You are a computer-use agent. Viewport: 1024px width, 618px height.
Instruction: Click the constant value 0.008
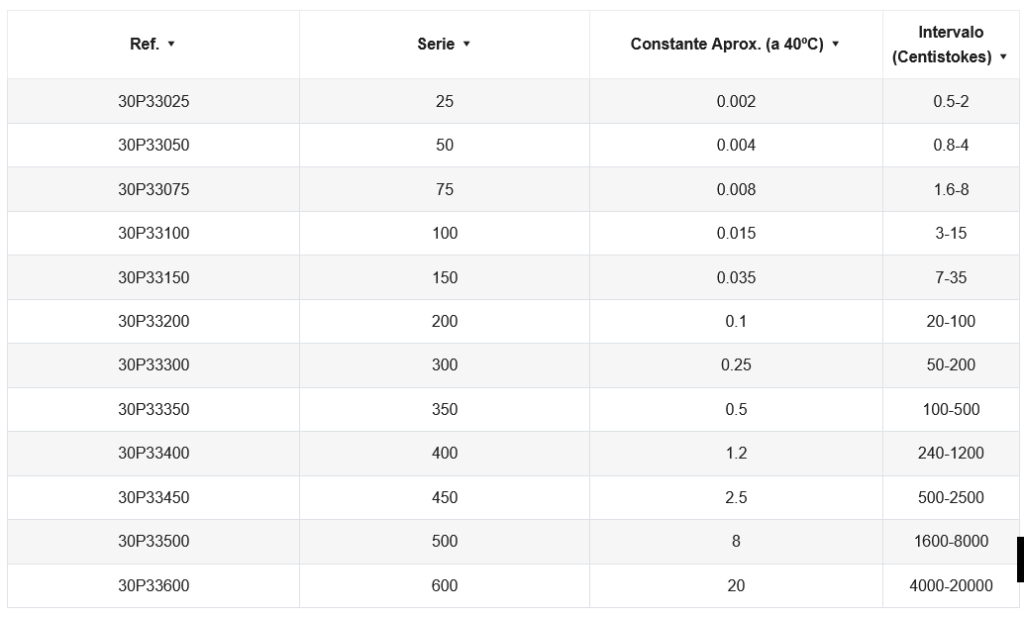tap(736, 189)
